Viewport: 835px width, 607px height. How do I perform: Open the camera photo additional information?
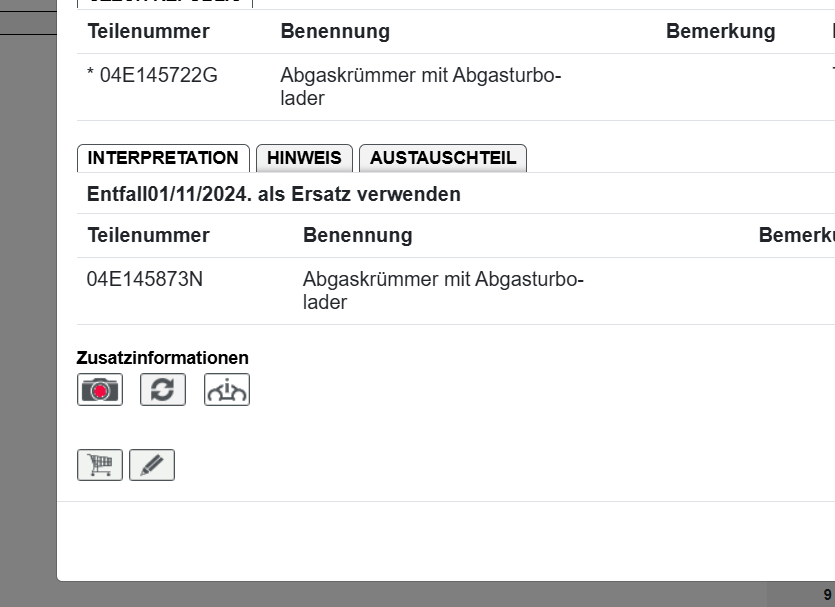click(100, 390)
